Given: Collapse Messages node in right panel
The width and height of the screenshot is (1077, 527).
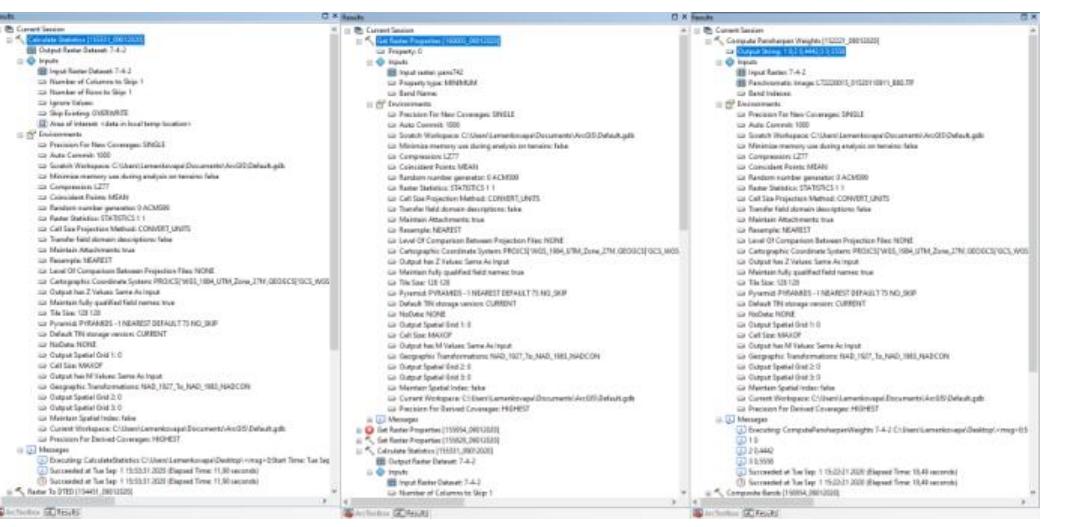Looking at the screenshot, I should pos(720,418).
